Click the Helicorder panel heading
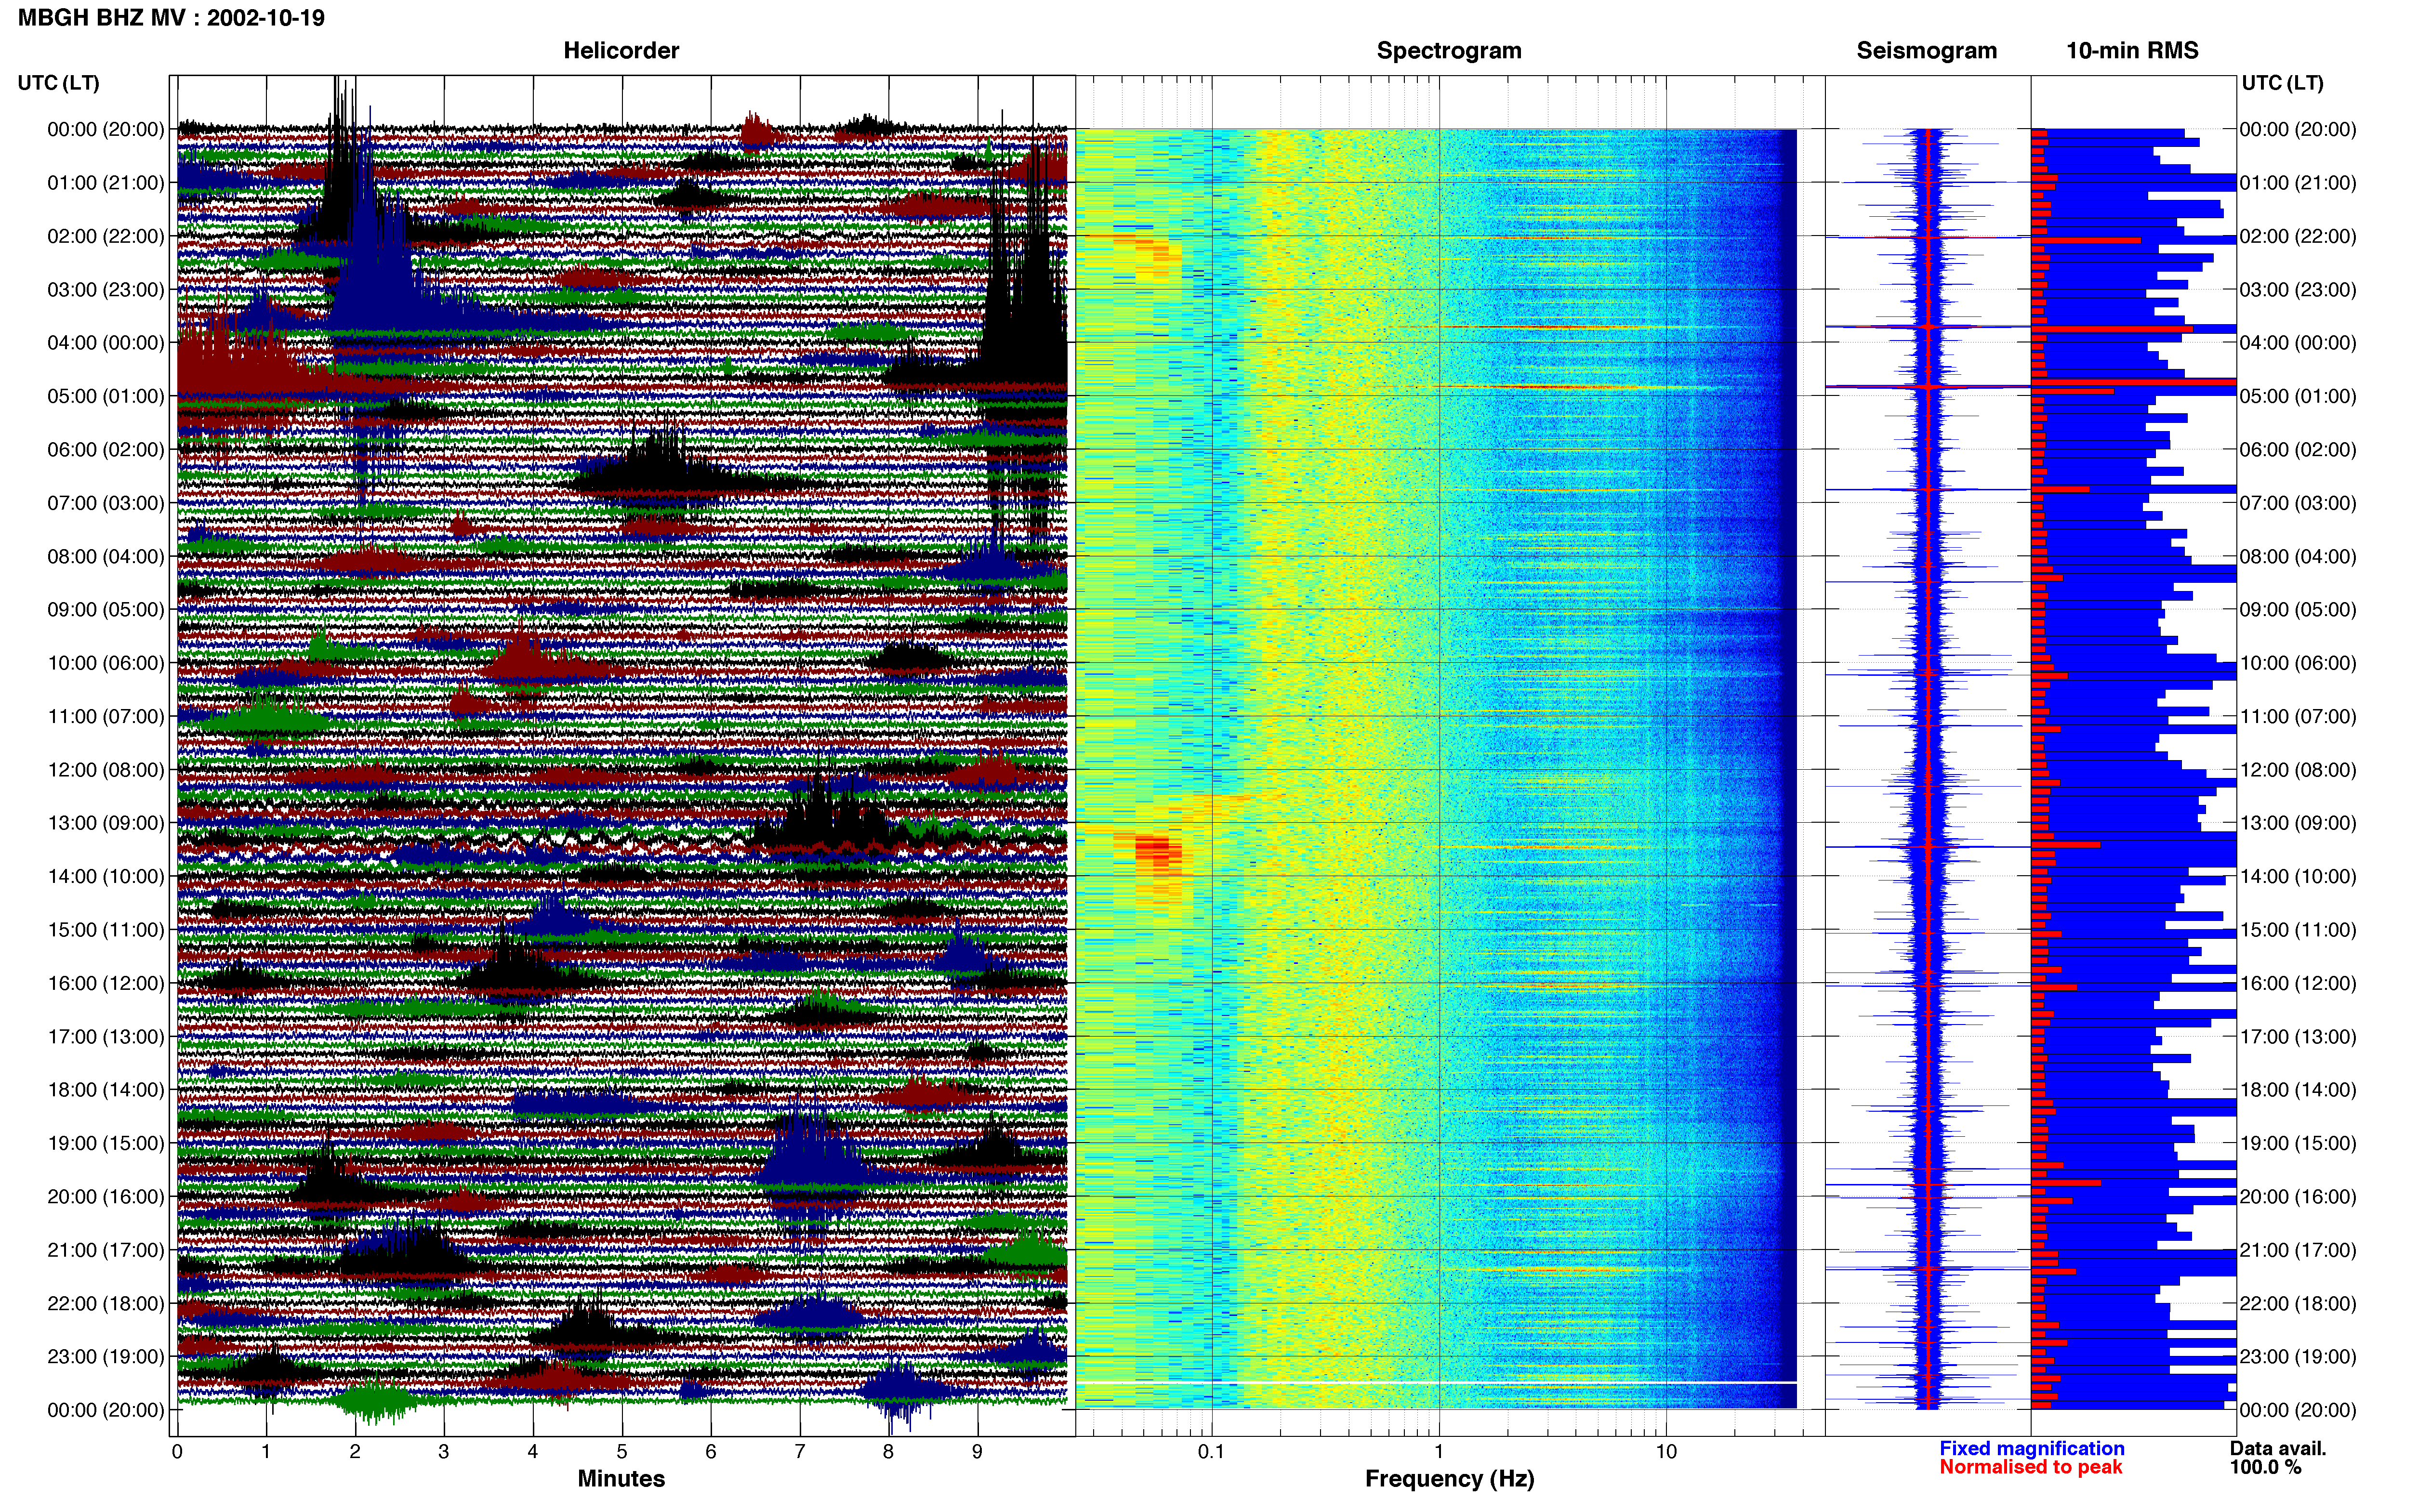2418x1512 pixels. [x=621, y=50]
